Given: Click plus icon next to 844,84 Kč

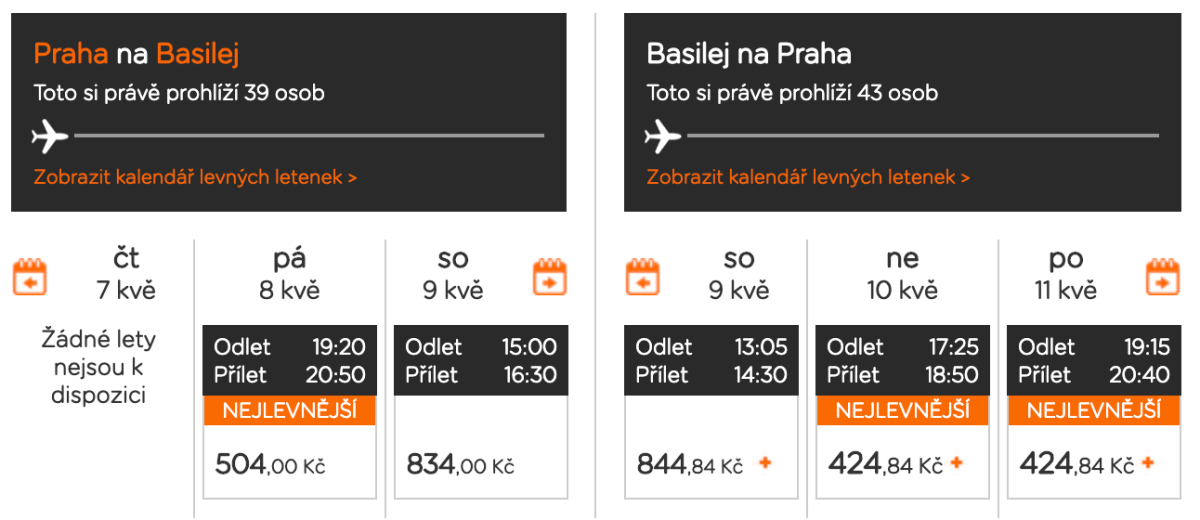Looking at the screenshot, I should (x=766, y=464).
